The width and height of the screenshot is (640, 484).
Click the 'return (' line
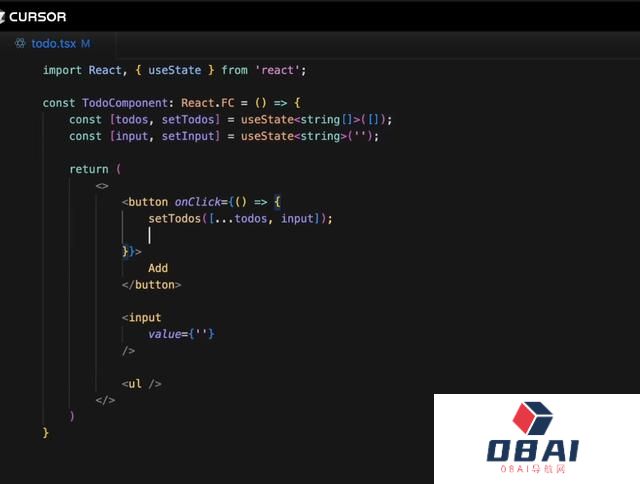click(95, 169)
